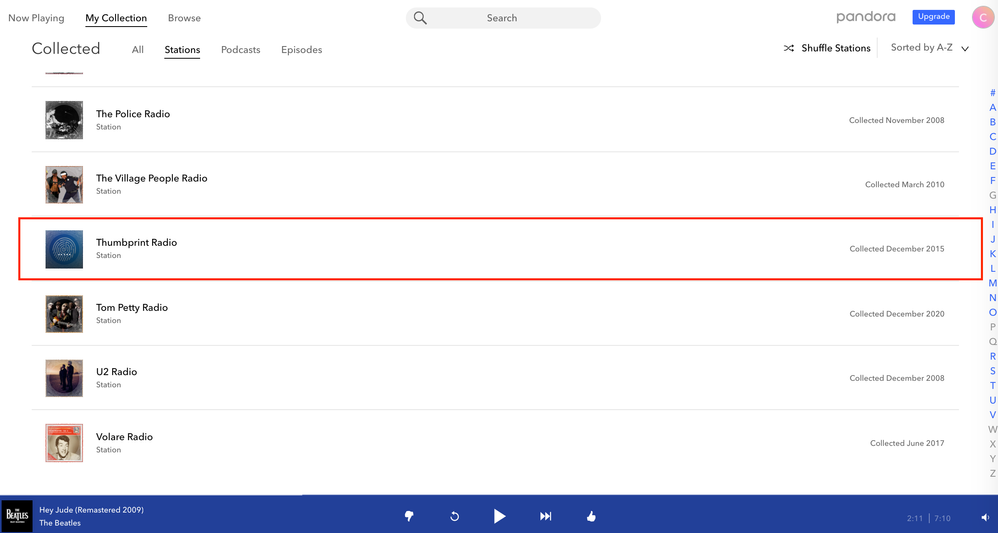Start playback with the play button
This screenshot has width=998, height=533.
500,516
